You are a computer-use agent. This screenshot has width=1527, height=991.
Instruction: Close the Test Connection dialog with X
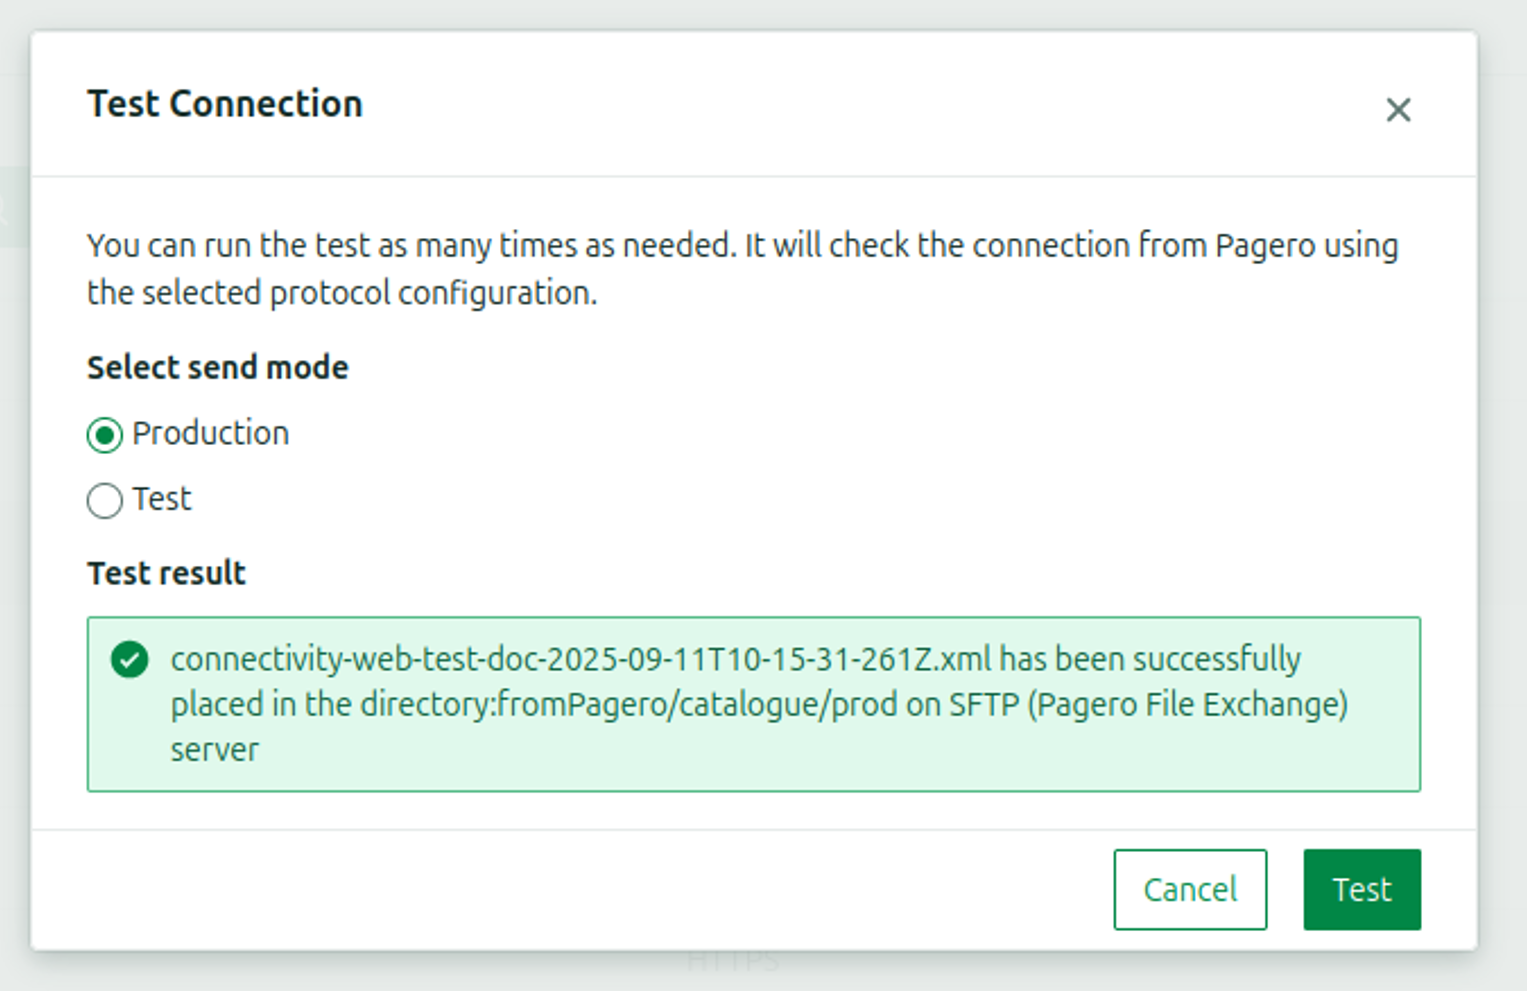pyautogui.click(x=1397, y=110)
